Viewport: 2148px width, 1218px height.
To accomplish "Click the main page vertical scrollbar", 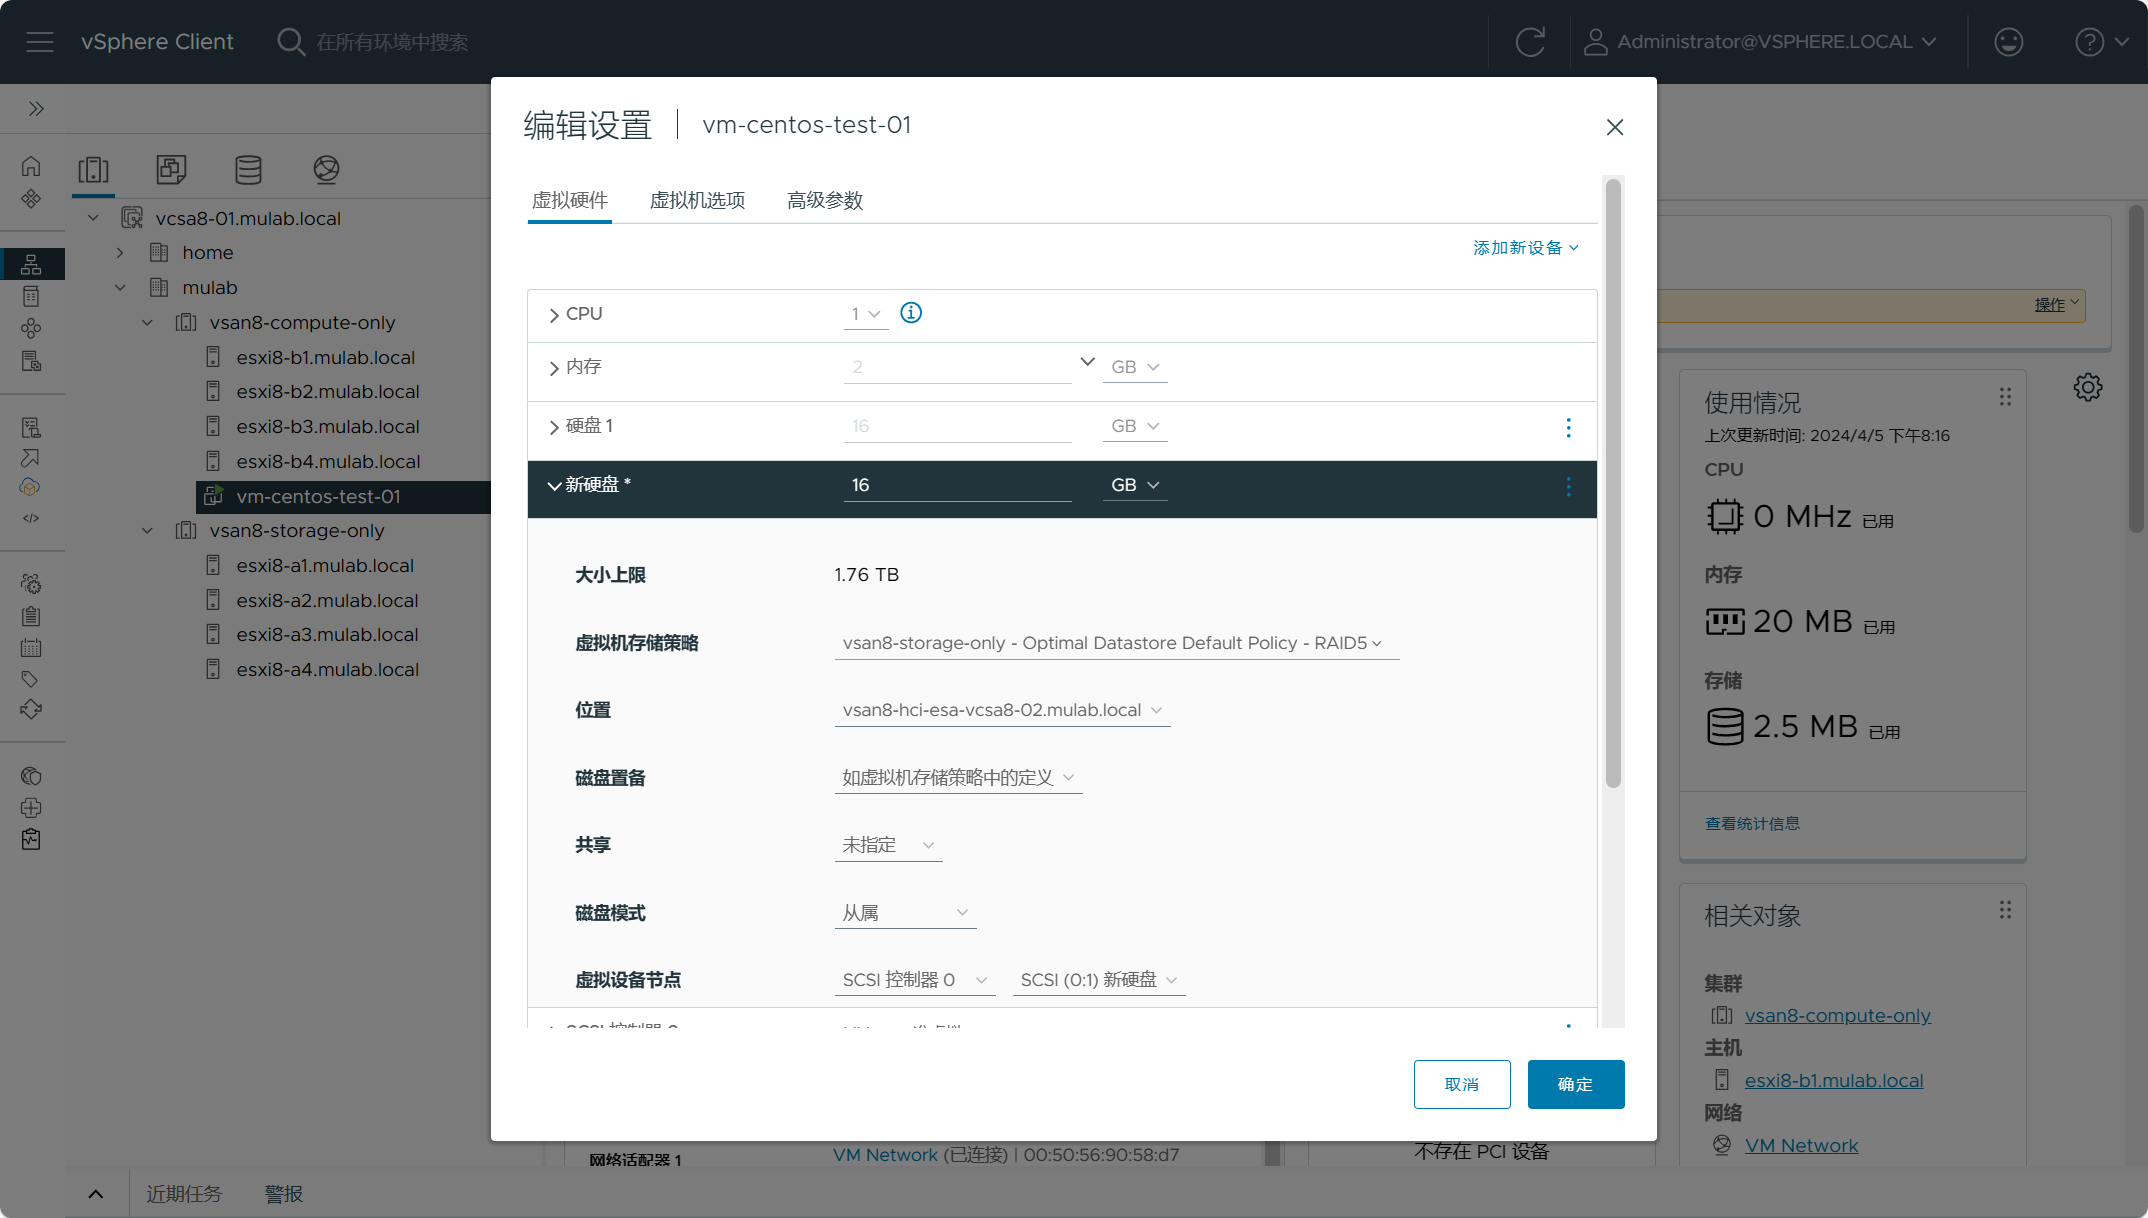I will pyautogui.click(x=2136, y=370).
